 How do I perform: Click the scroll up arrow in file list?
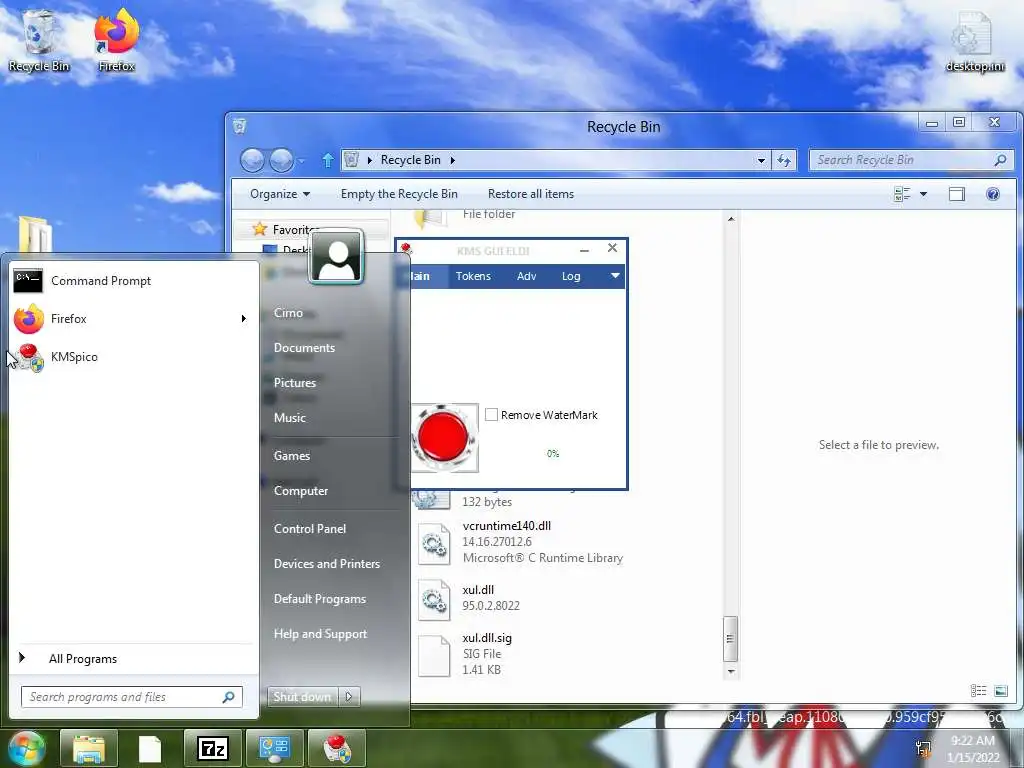[x=731, y=219]
